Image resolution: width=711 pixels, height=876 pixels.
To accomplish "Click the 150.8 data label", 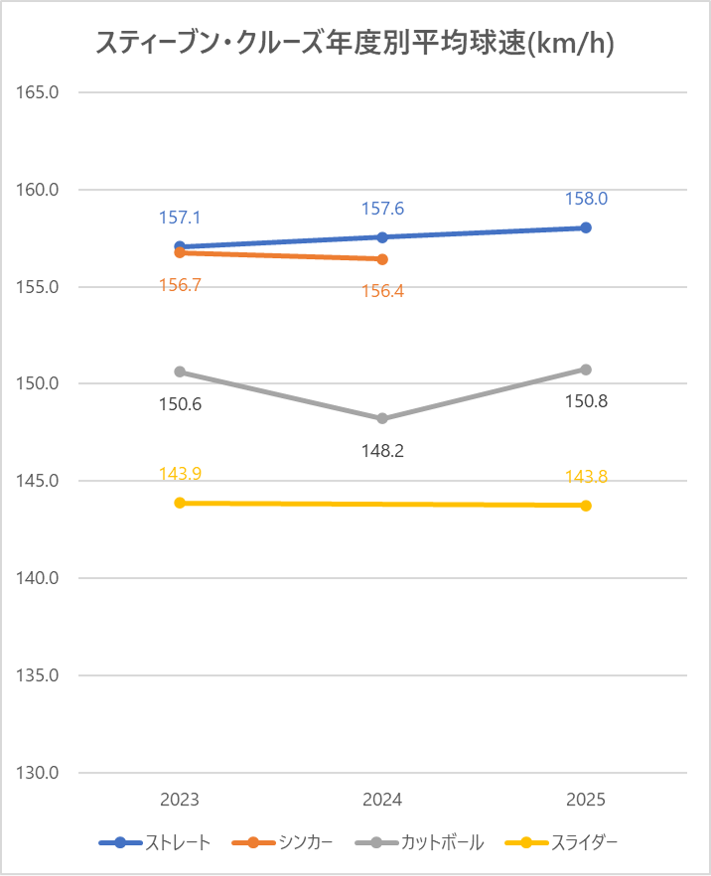I will click(586, 402).
